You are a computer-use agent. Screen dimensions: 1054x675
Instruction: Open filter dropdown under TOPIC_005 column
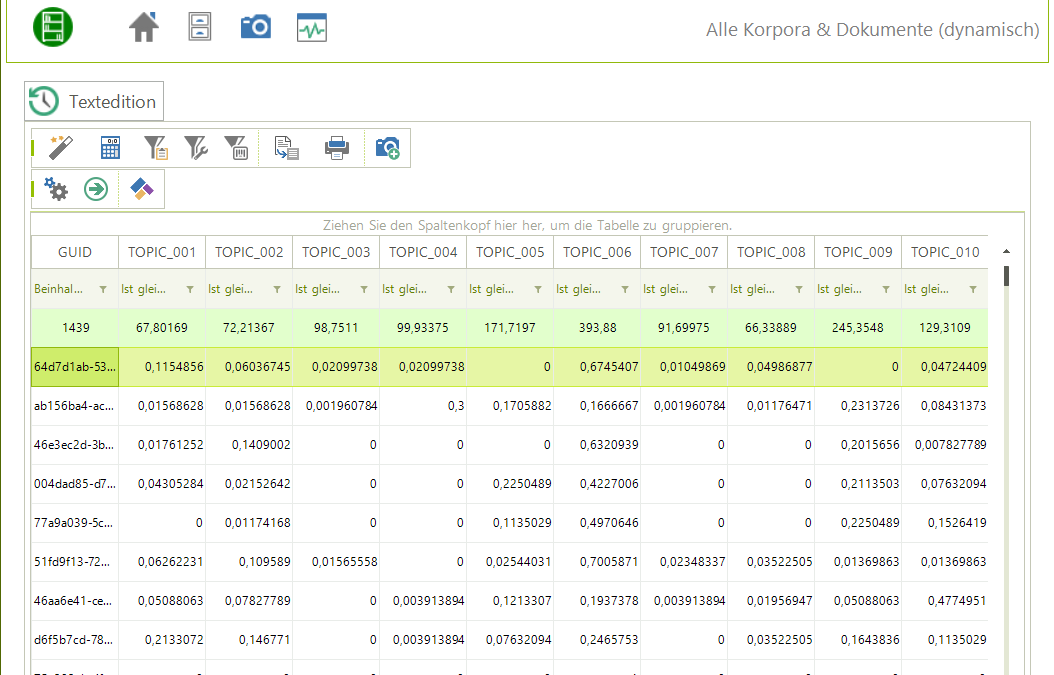pos(538,290)
